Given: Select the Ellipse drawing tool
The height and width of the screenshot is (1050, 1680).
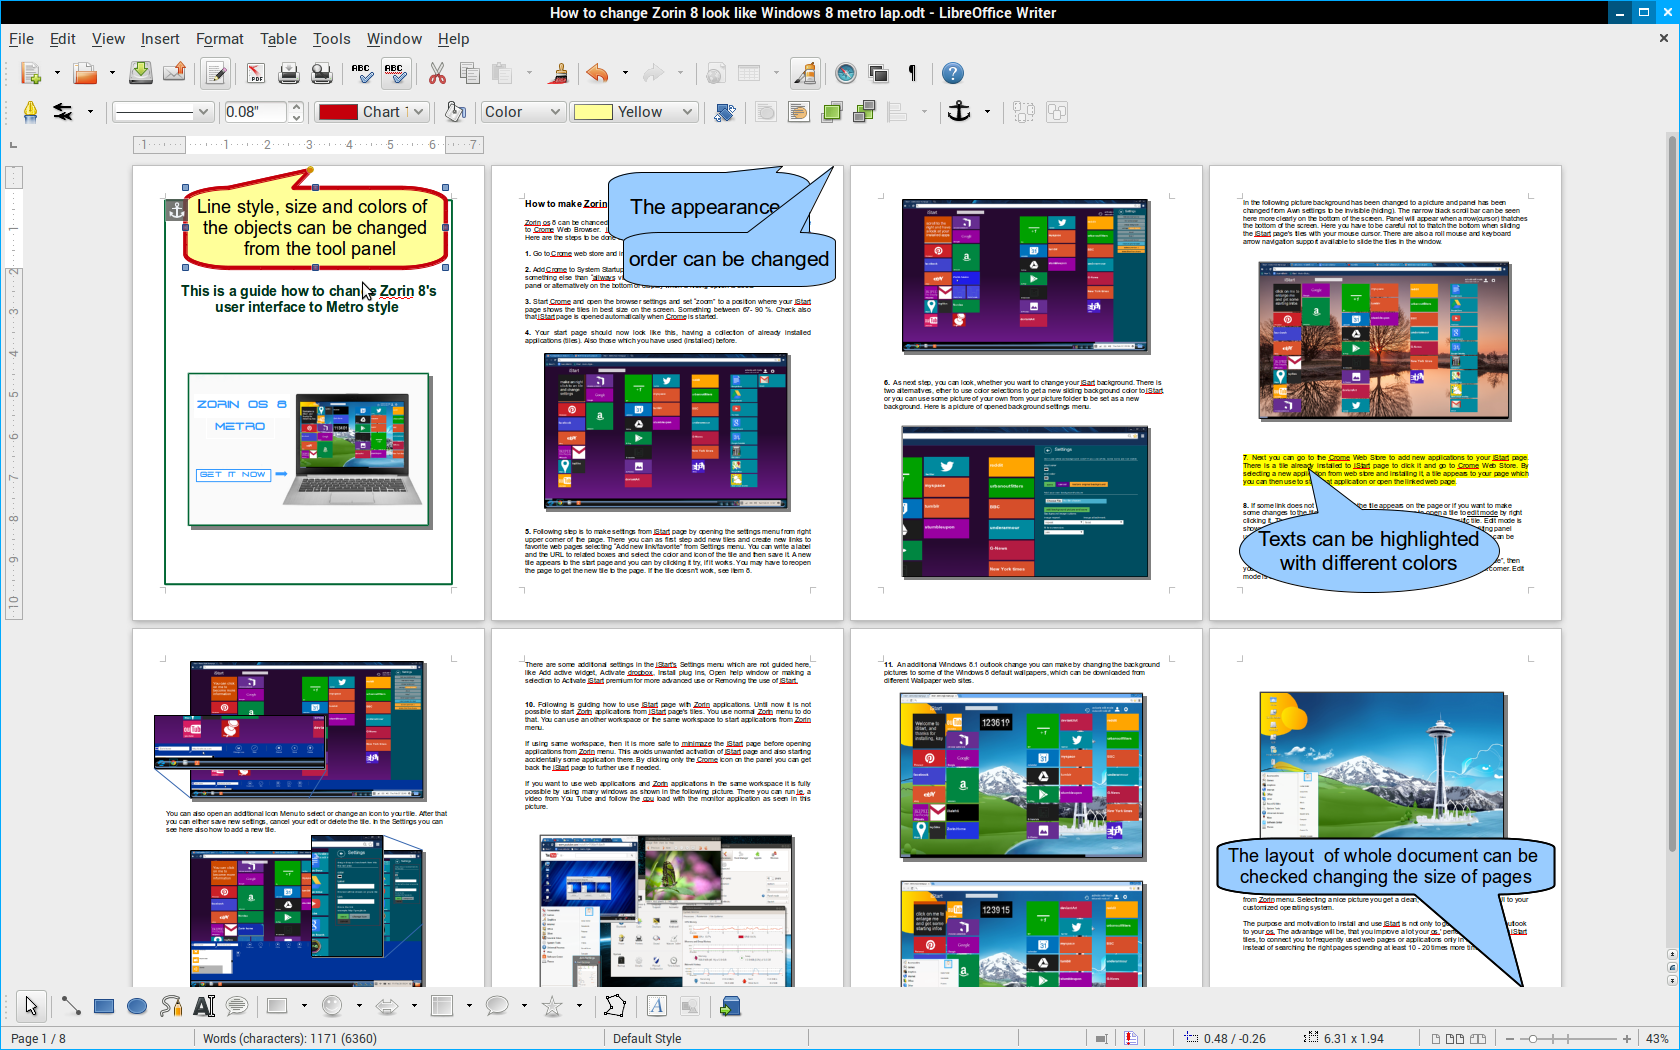Looking at the screenshot, I should pyautogui.click(x=137, y=1006).
